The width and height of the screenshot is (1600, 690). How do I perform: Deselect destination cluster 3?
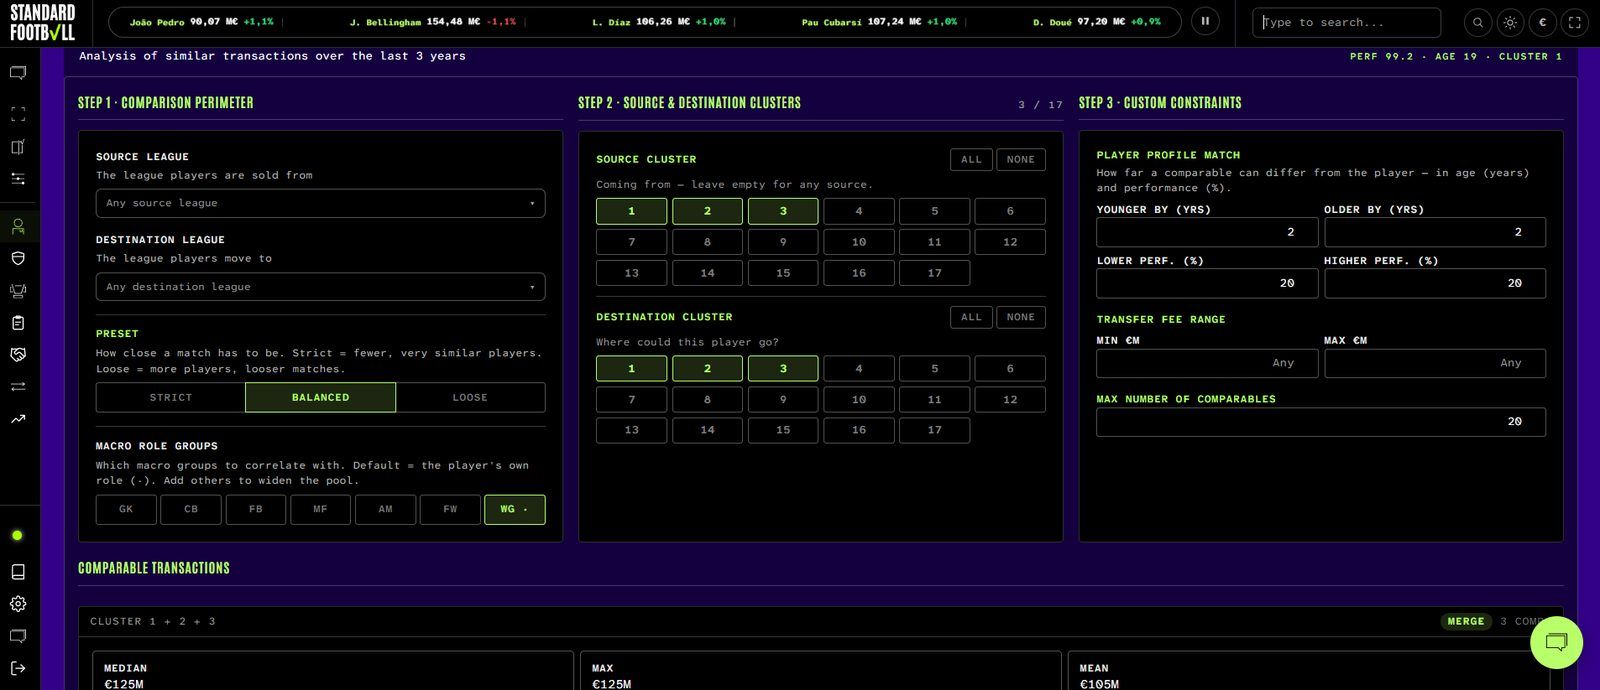(x=783, y=369)
